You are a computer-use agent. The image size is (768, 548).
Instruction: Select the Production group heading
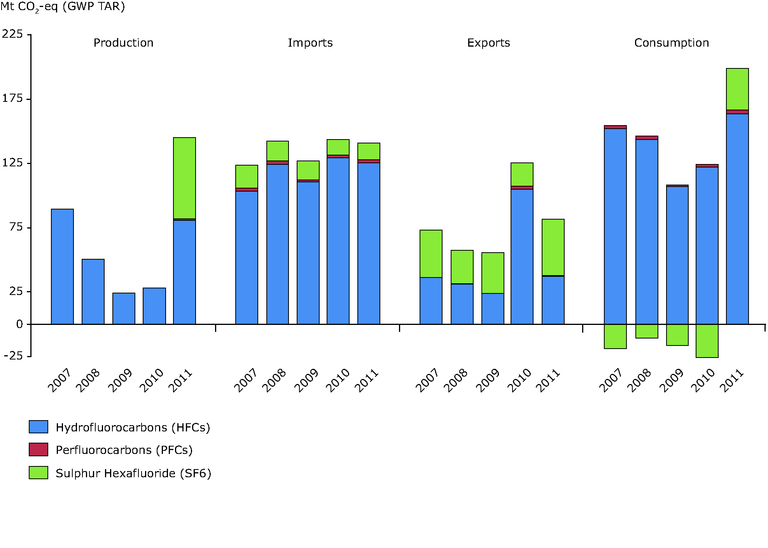pos(123,43)
